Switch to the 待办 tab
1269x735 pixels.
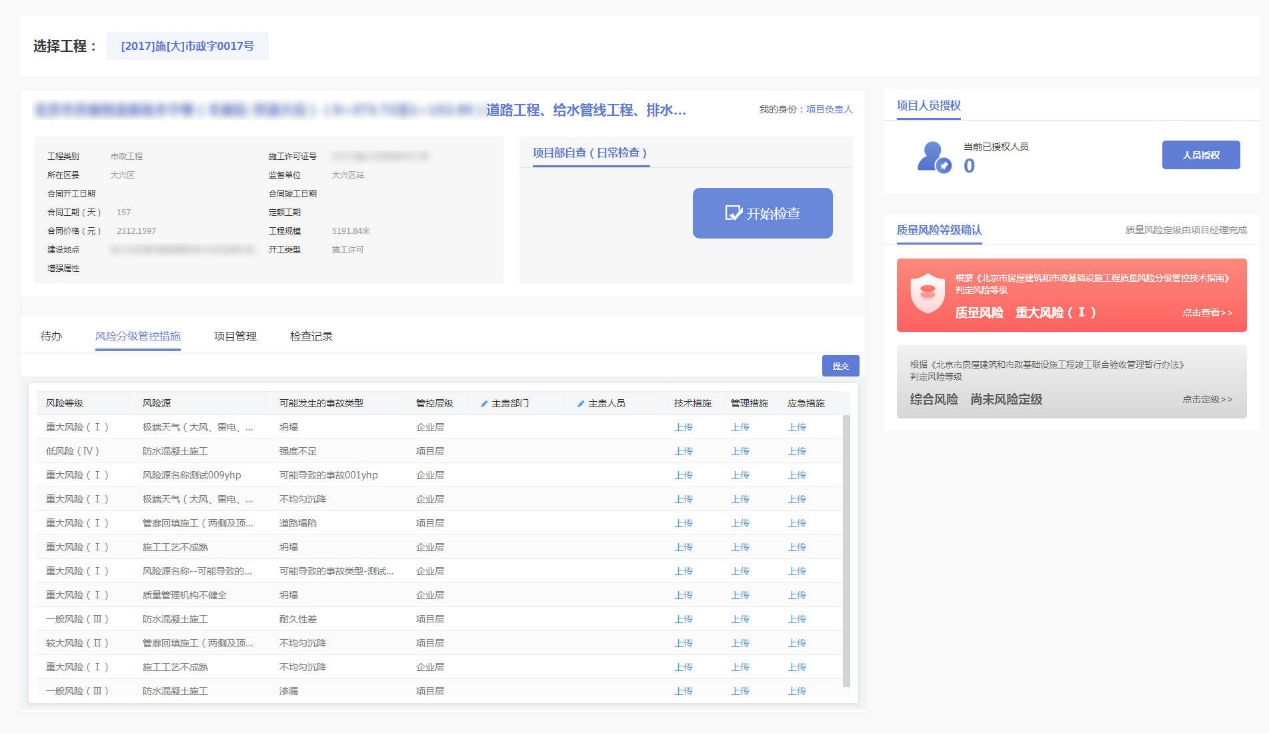51,336
